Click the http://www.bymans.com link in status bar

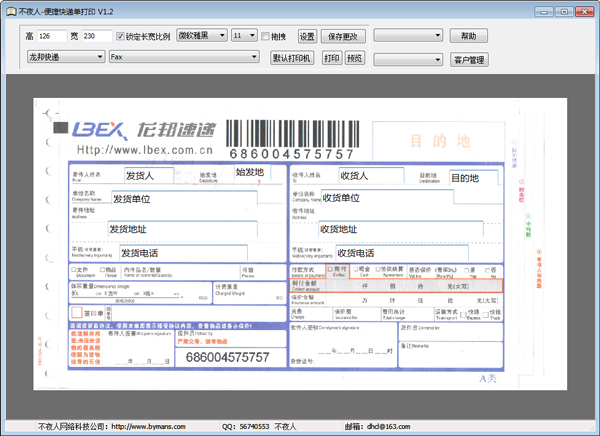coord(148,426)
